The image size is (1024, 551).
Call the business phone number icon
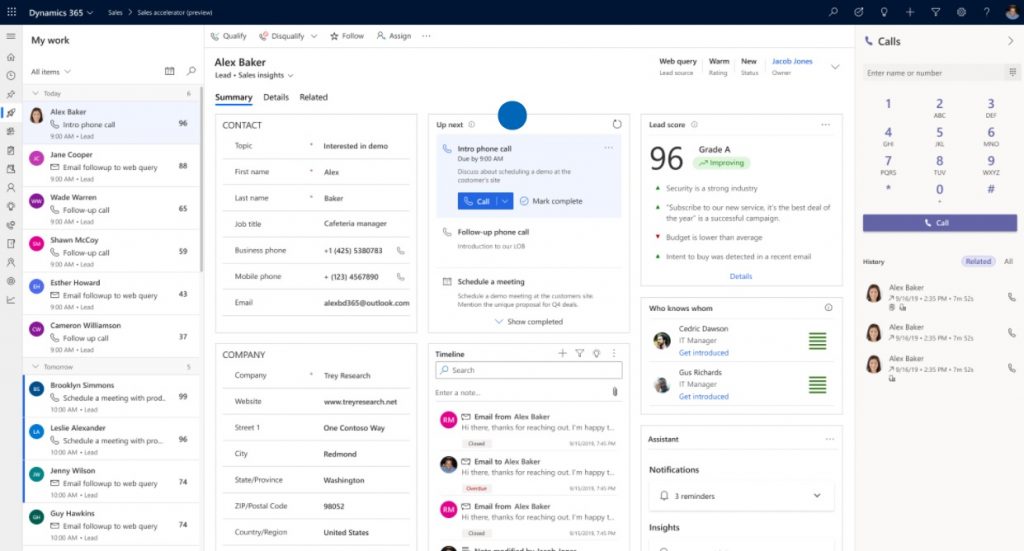[x=400, y=251]
